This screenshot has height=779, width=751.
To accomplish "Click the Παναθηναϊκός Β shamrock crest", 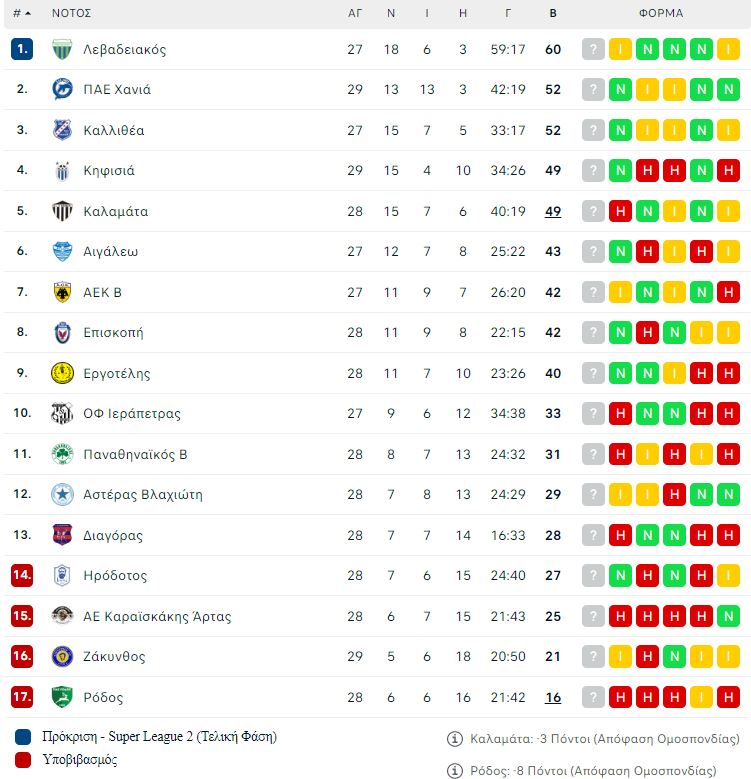I will (x=62, y=454).
